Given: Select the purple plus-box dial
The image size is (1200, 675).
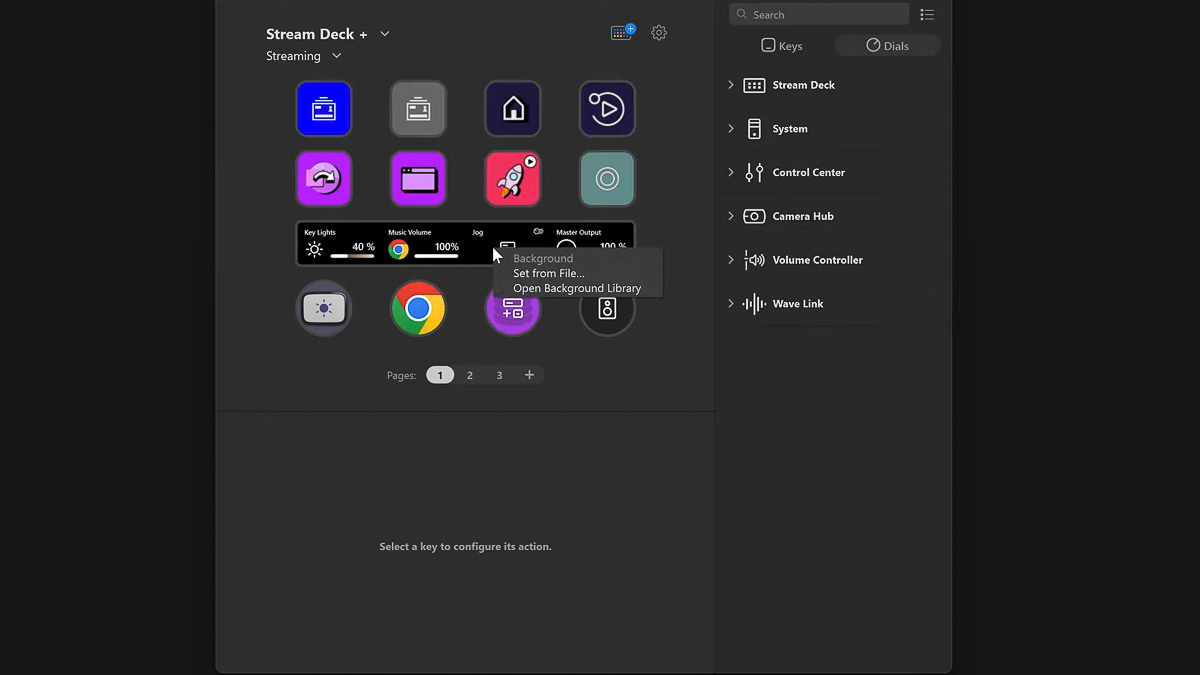Looking at the screenshot, I should [513, 309].
